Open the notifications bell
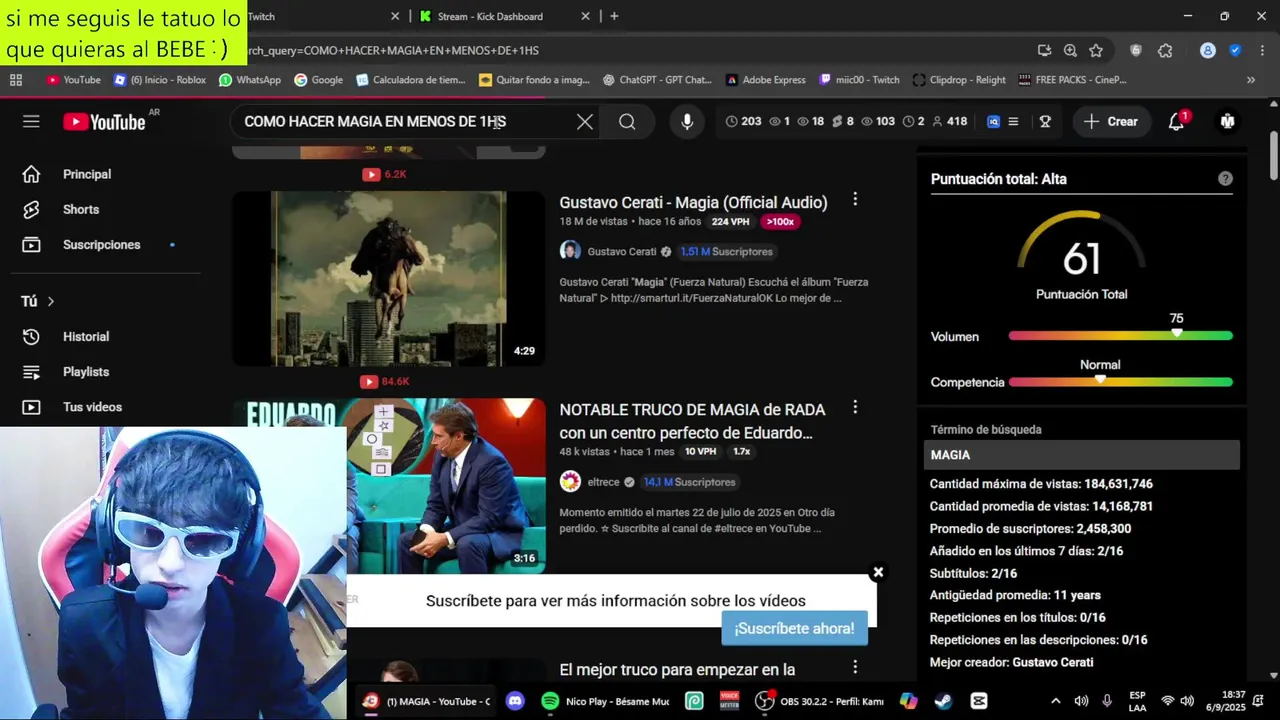 [1176, 122]
